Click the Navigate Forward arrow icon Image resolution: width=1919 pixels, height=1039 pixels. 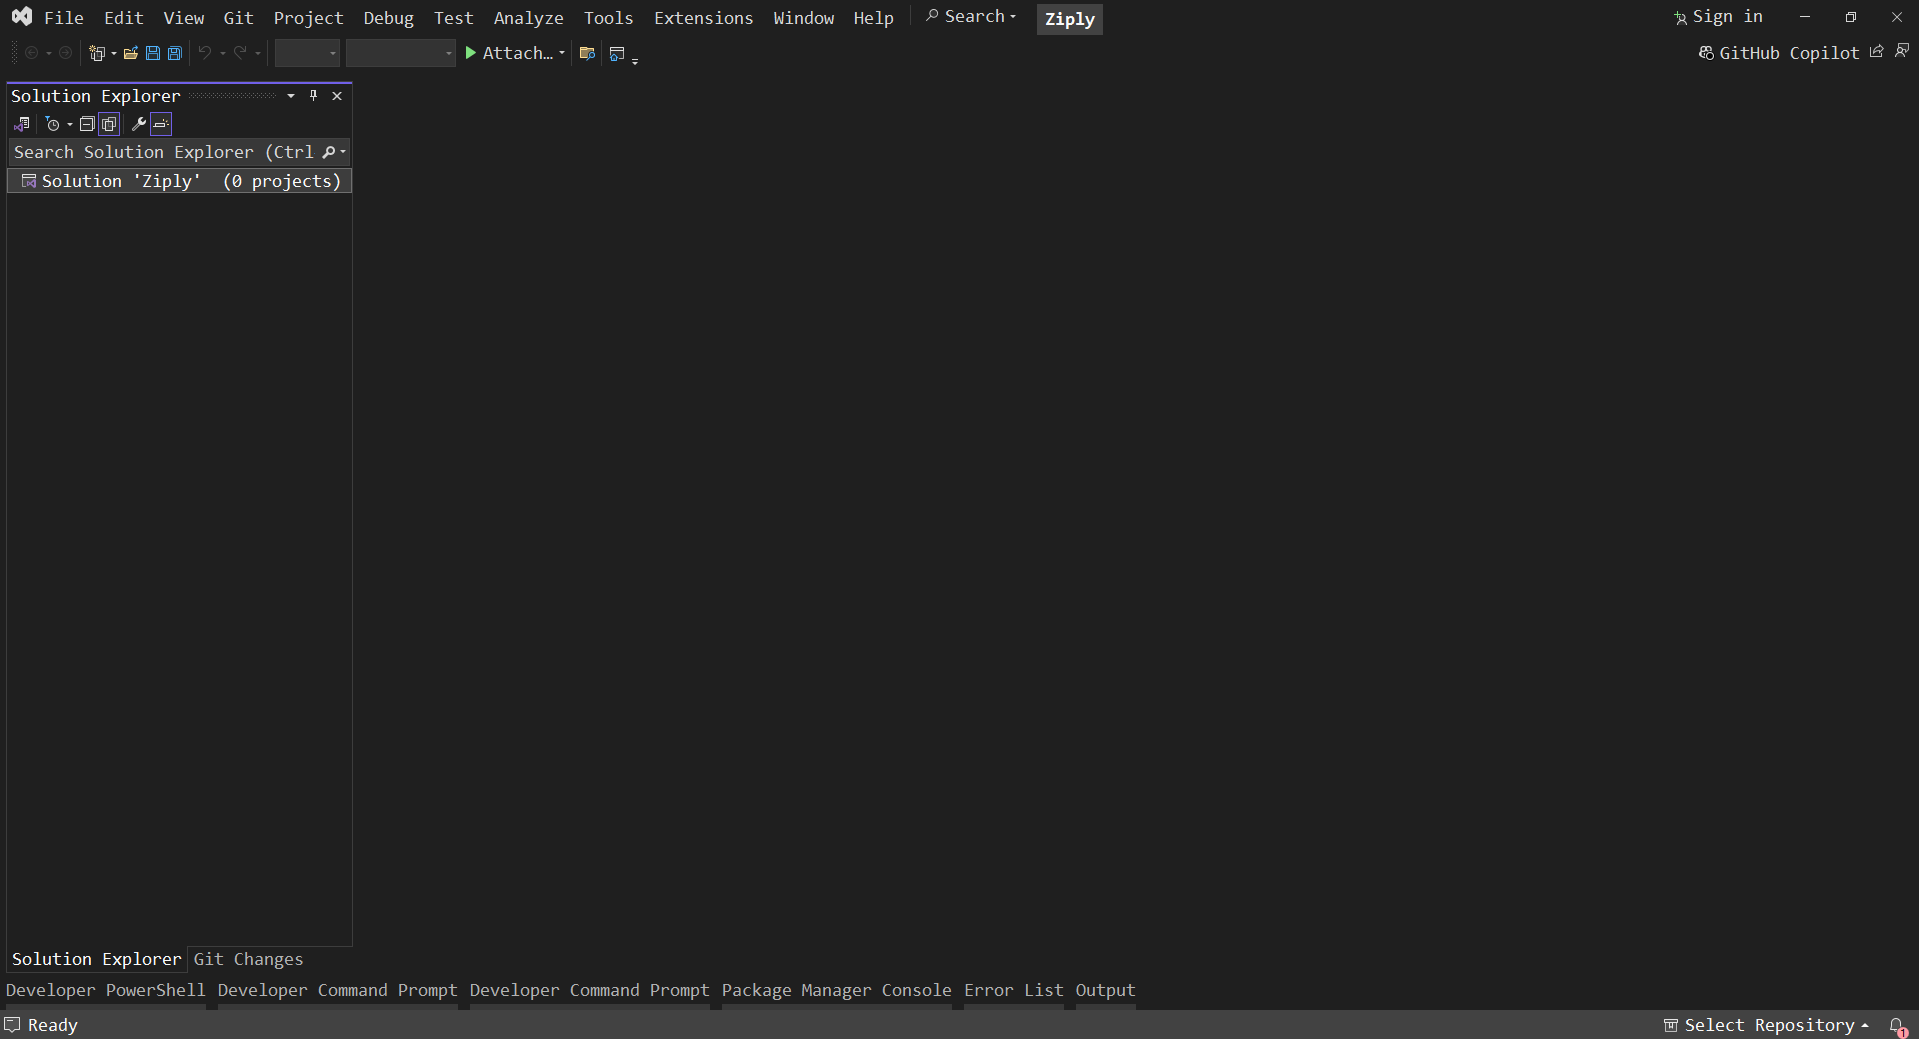point(65,53)
